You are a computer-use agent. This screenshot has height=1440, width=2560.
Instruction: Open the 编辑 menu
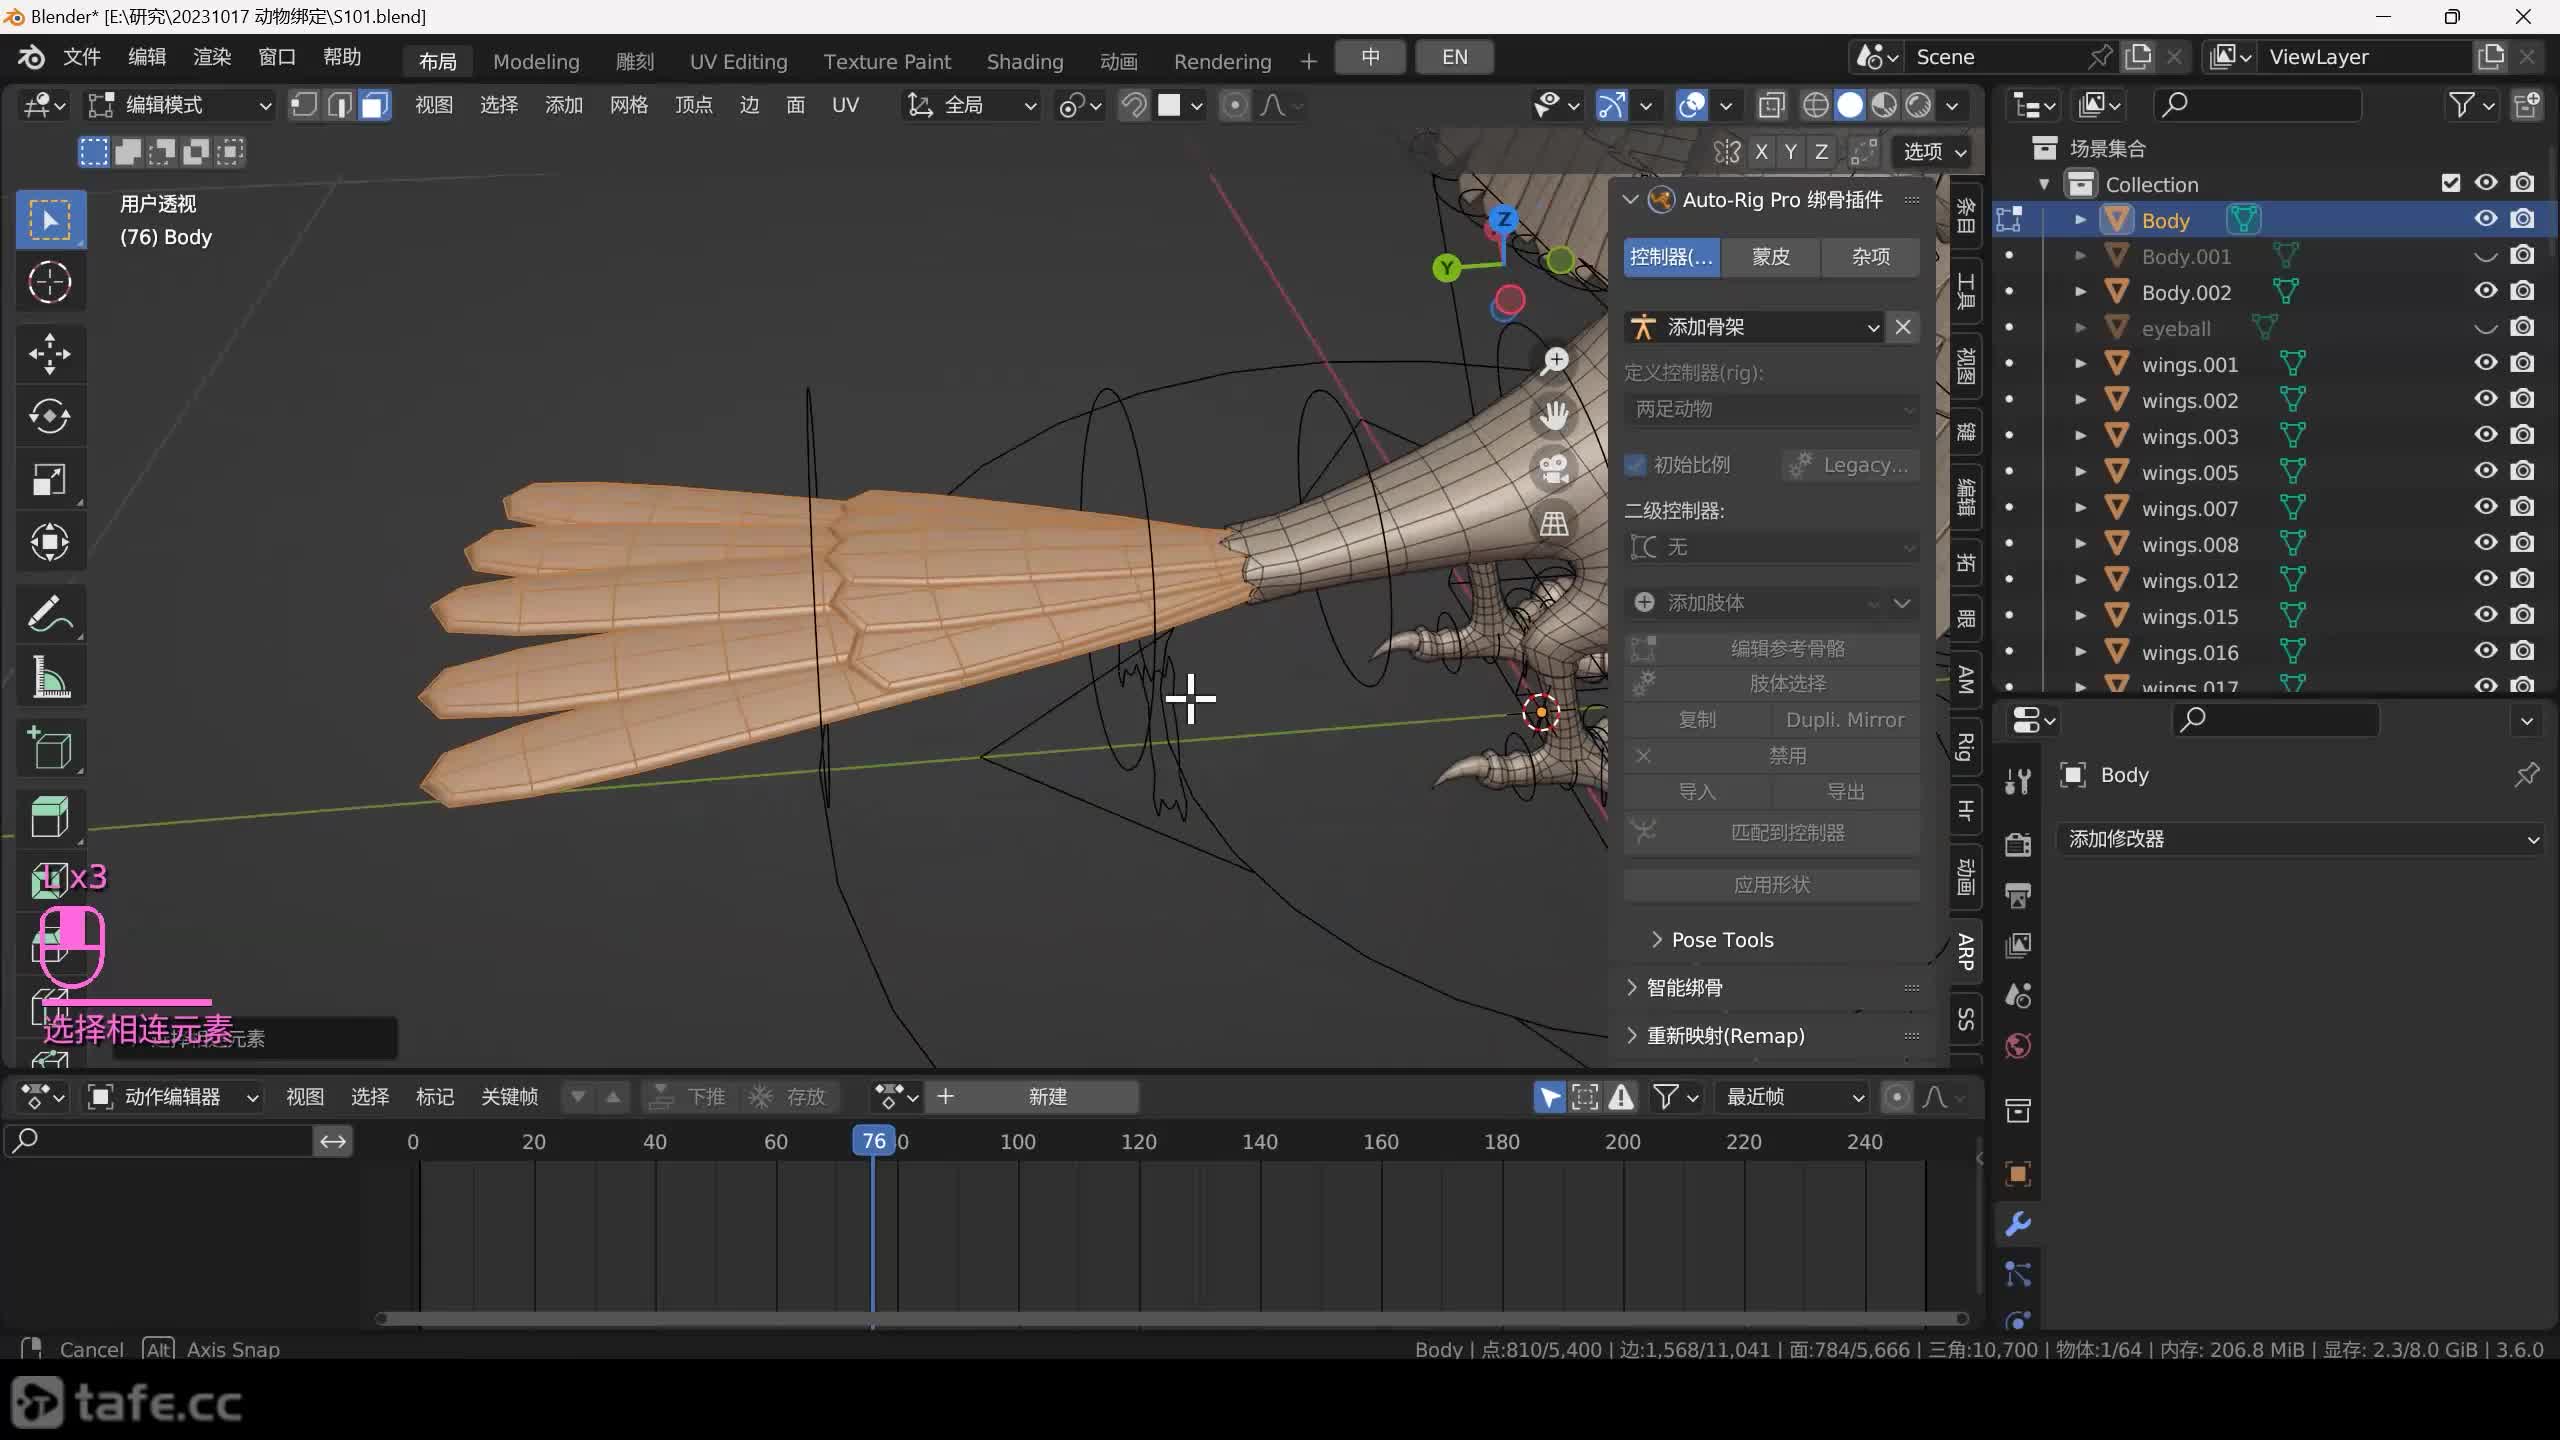147,57
